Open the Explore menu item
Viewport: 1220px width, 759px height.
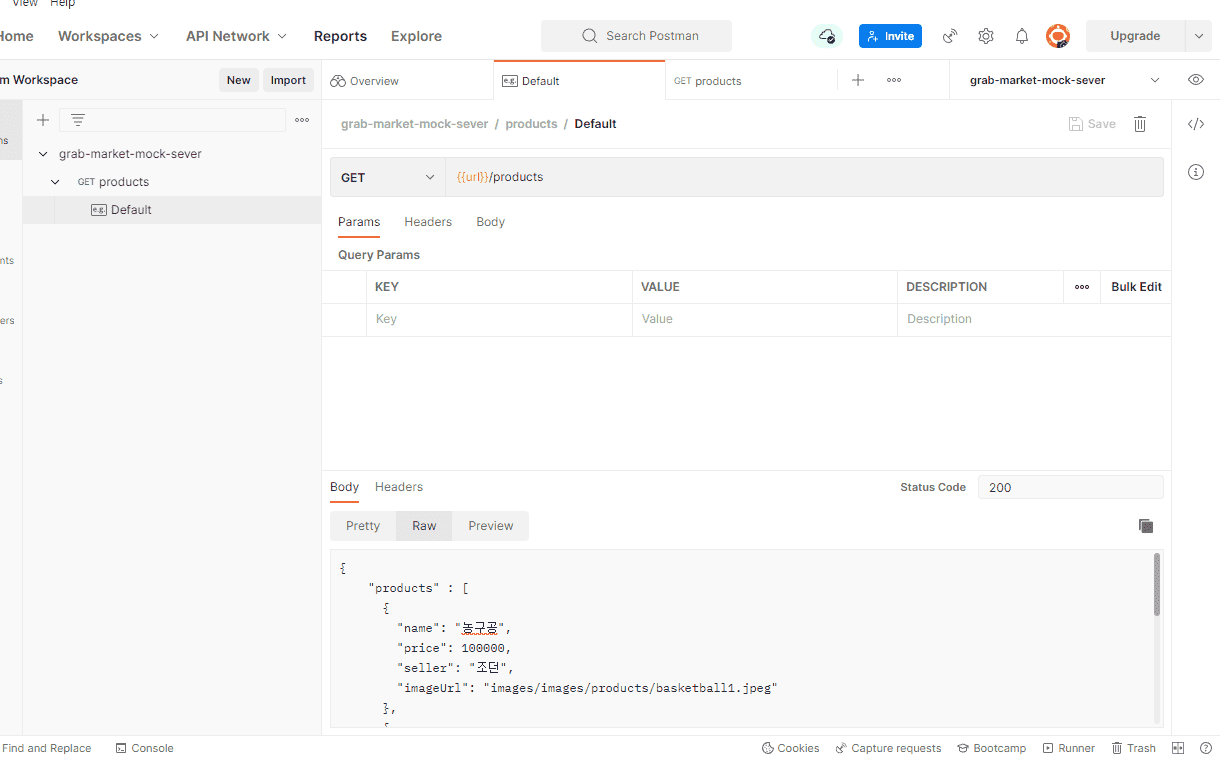pyautogui.click(x=416, y=36)
